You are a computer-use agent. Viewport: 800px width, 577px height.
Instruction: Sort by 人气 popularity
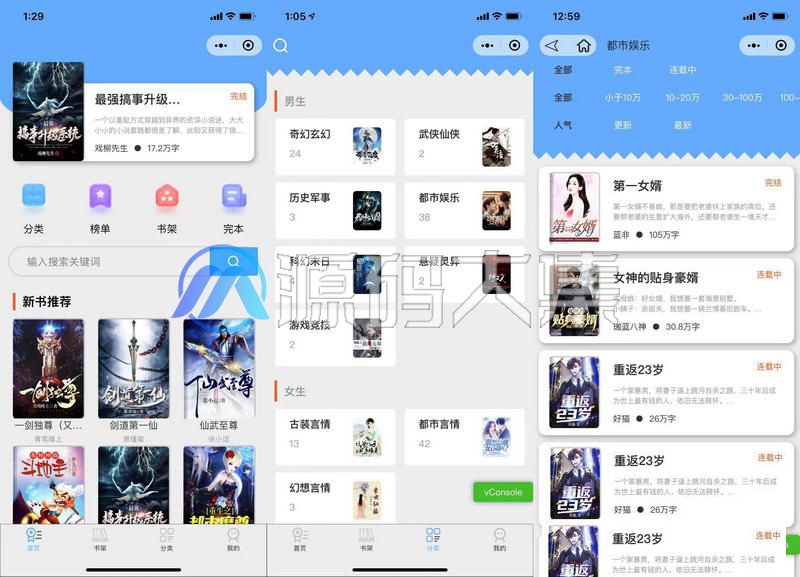tap(563, 125)
